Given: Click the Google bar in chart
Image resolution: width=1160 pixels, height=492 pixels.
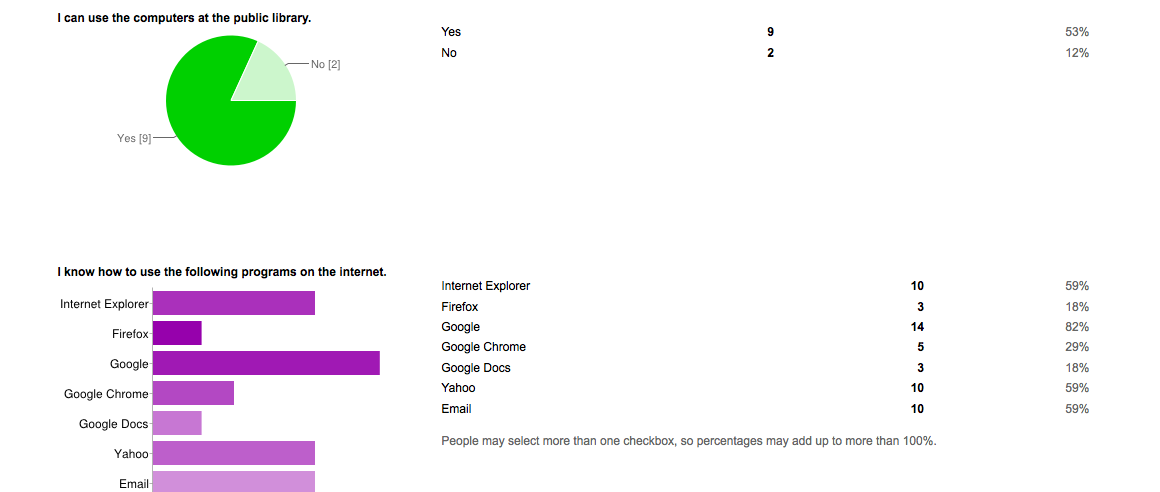Looking at the screenshot, I should click(266, 363).
